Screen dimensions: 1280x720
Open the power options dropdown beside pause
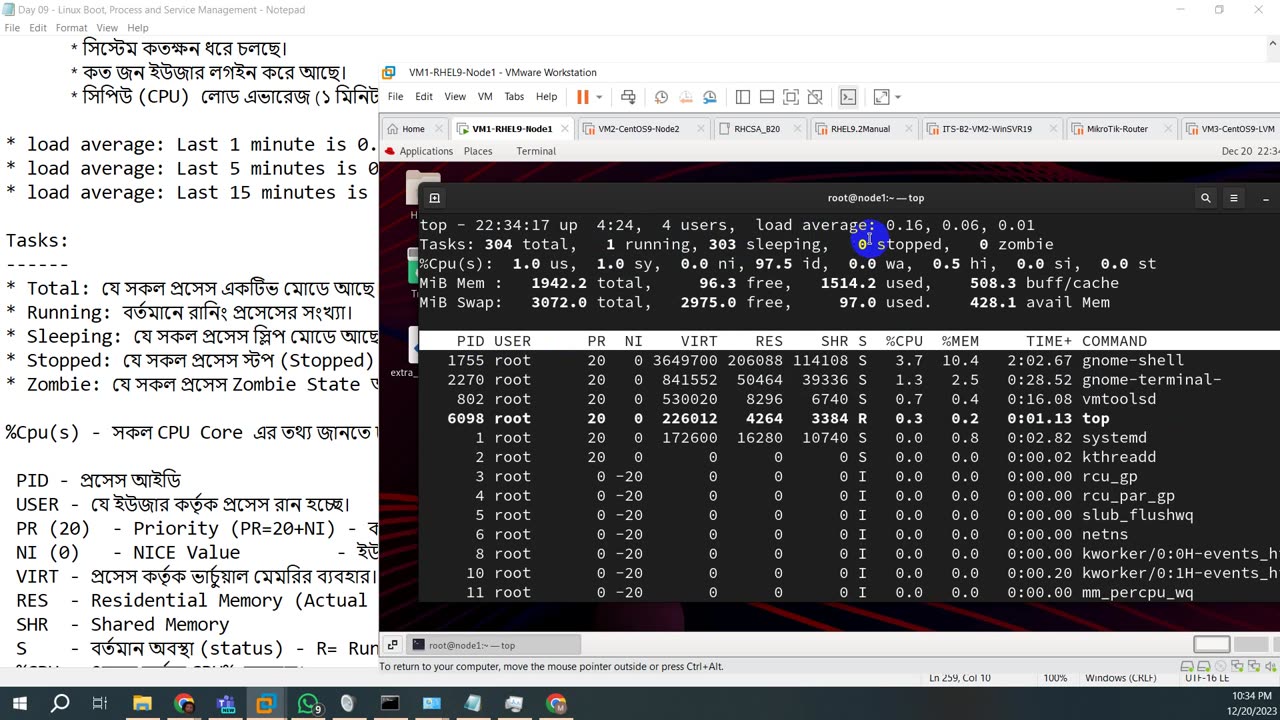(x=599, y=97)
